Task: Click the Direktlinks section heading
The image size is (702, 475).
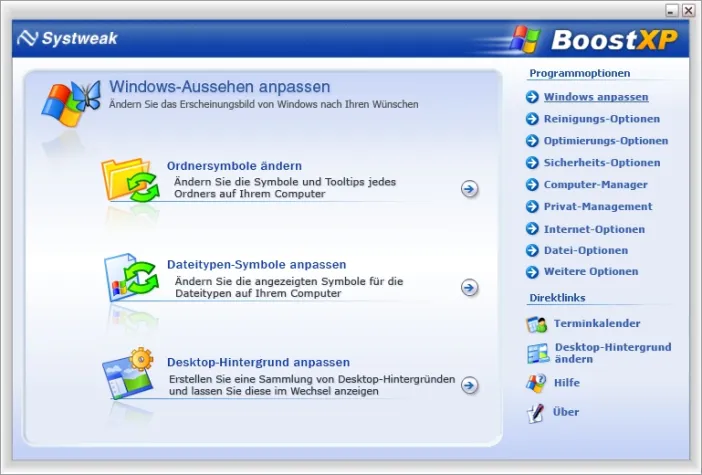Action: [x=557, y=298]
